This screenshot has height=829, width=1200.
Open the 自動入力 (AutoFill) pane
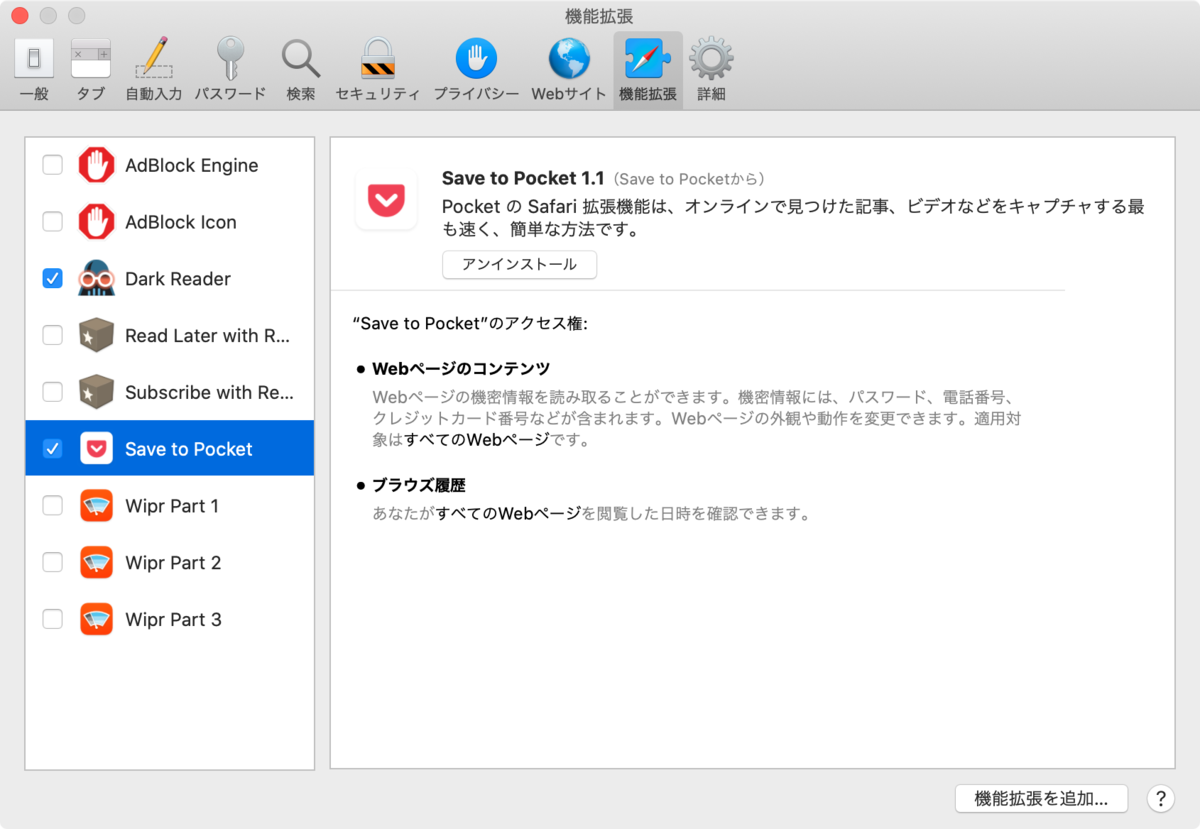coord(153,70)
